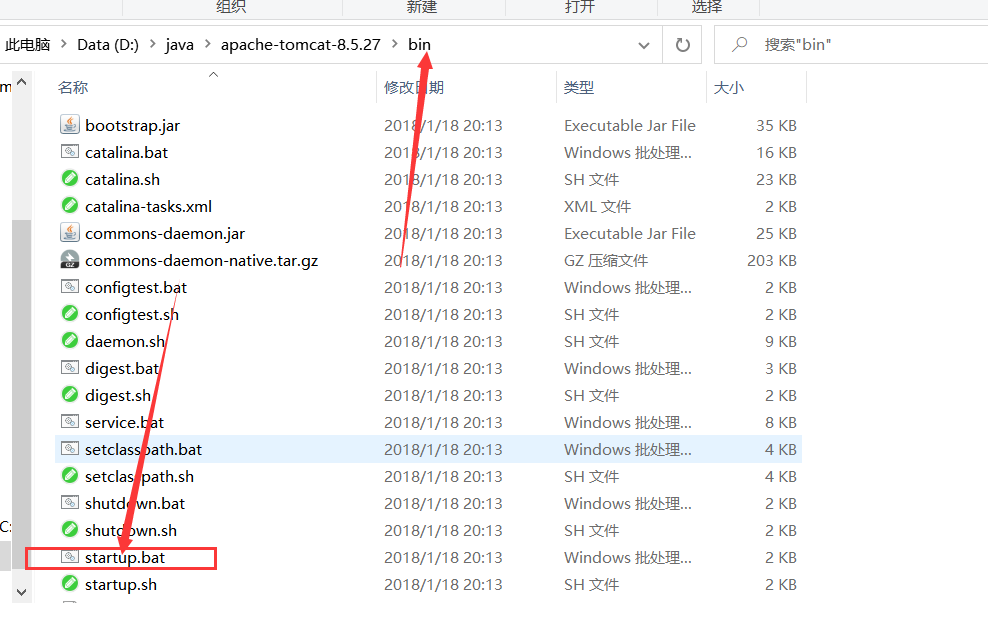This screenshot has height=631, width=988.
Task: Navigate to 此电脑 in breadcrumb
Action: [x=28, y=45]
